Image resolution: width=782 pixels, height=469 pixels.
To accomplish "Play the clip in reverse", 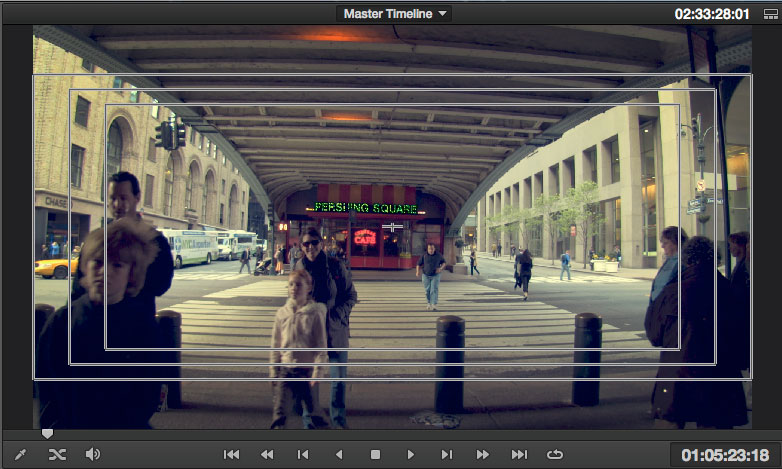I will point(339,454).
